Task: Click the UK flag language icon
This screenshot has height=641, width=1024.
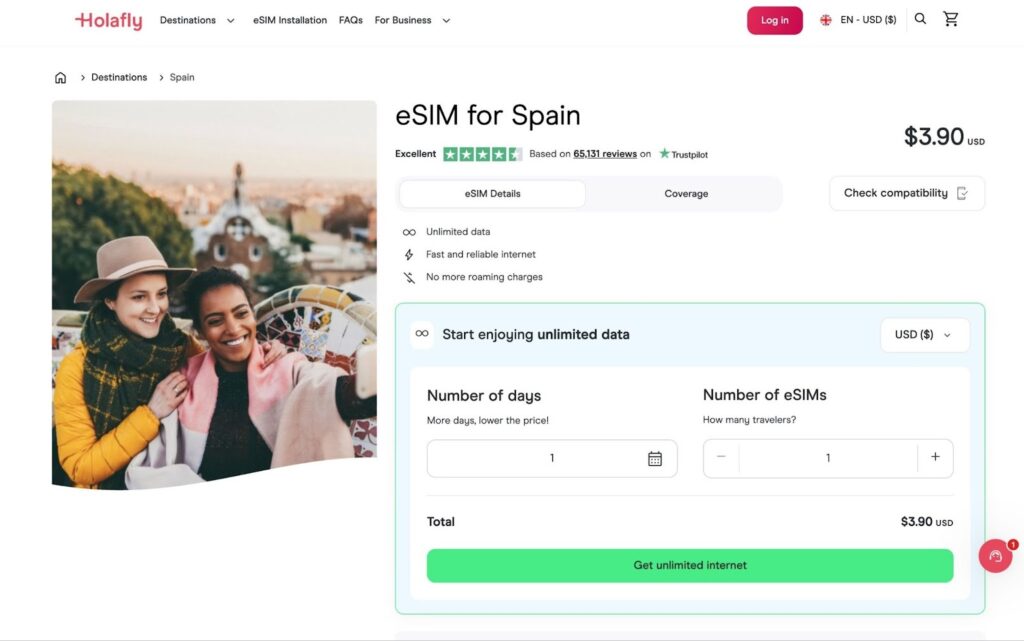Action: 826,20
